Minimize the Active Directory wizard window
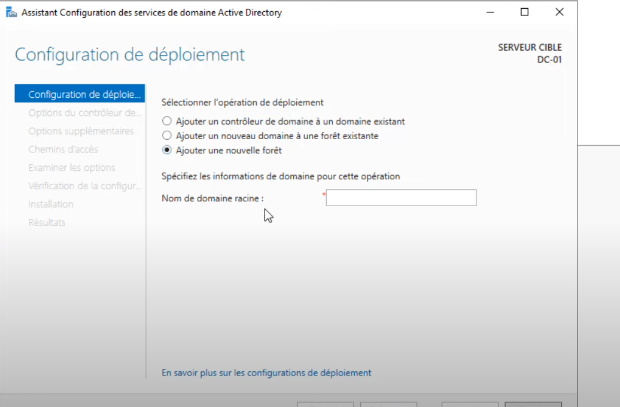 [x=490, y=12]
